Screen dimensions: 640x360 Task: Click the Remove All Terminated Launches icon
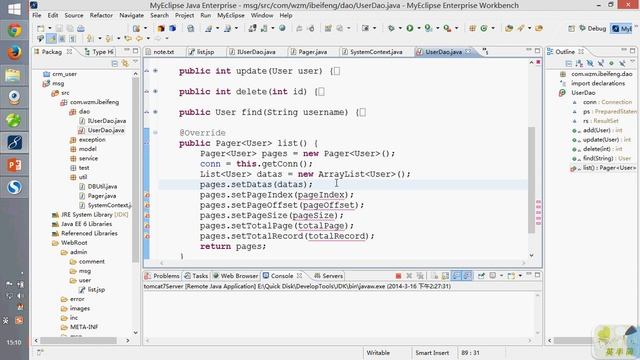pos(420,276)
